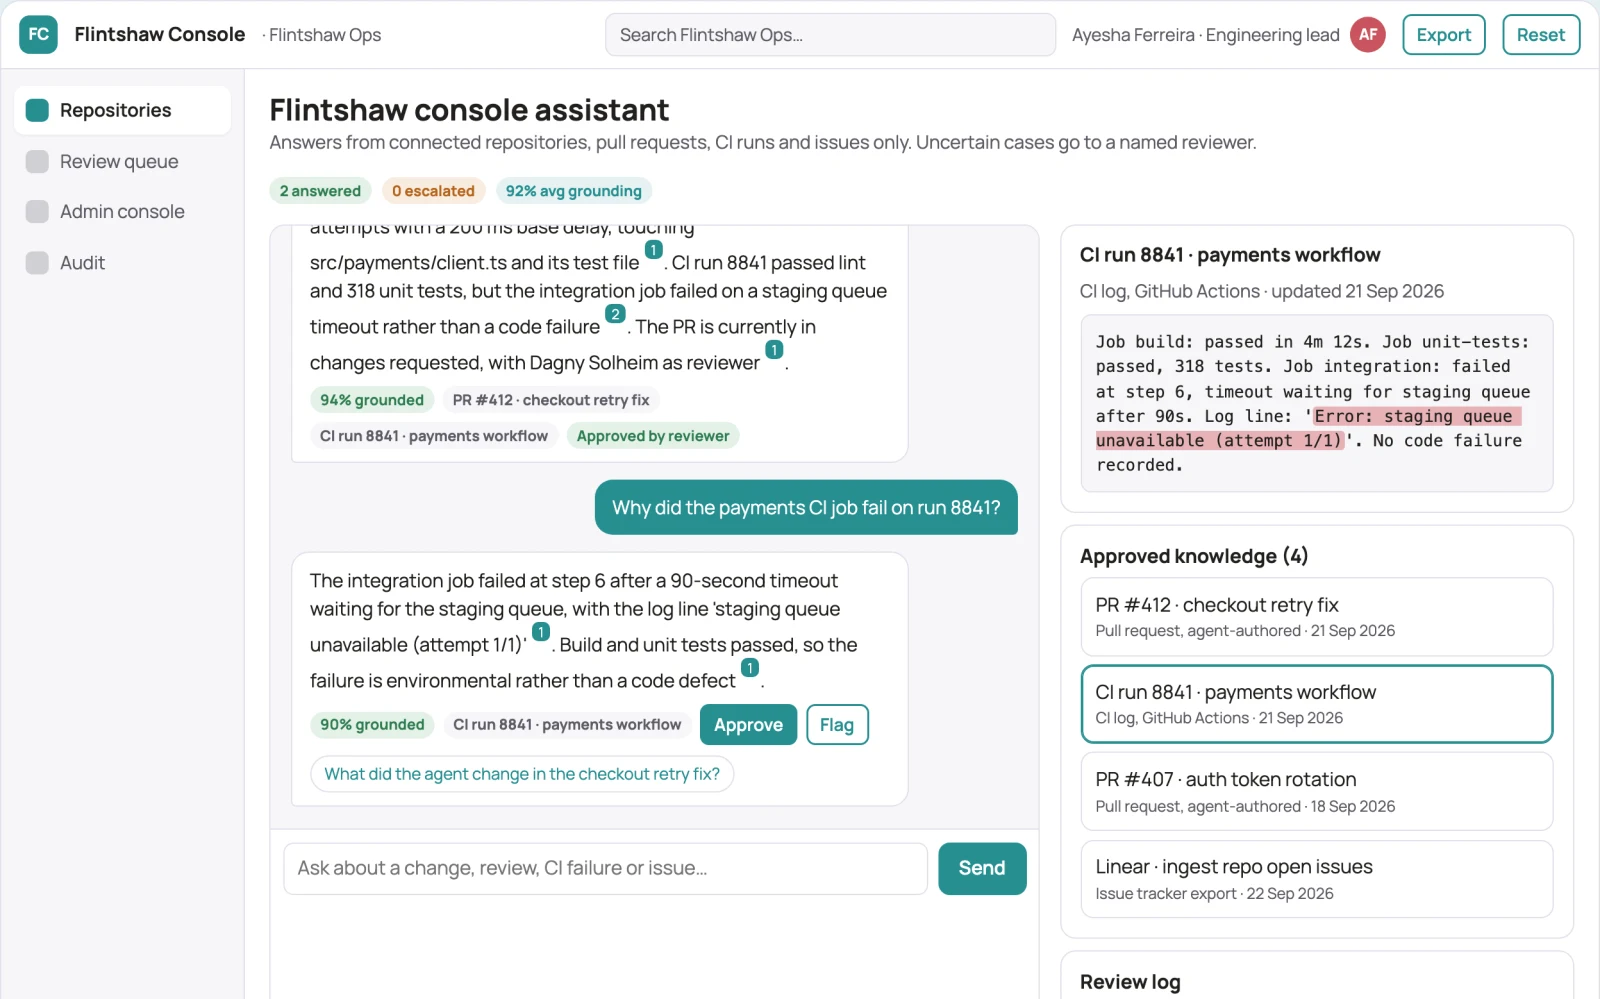Send the chat message
The image size is (1600, 999).
(x=982, y=868)
